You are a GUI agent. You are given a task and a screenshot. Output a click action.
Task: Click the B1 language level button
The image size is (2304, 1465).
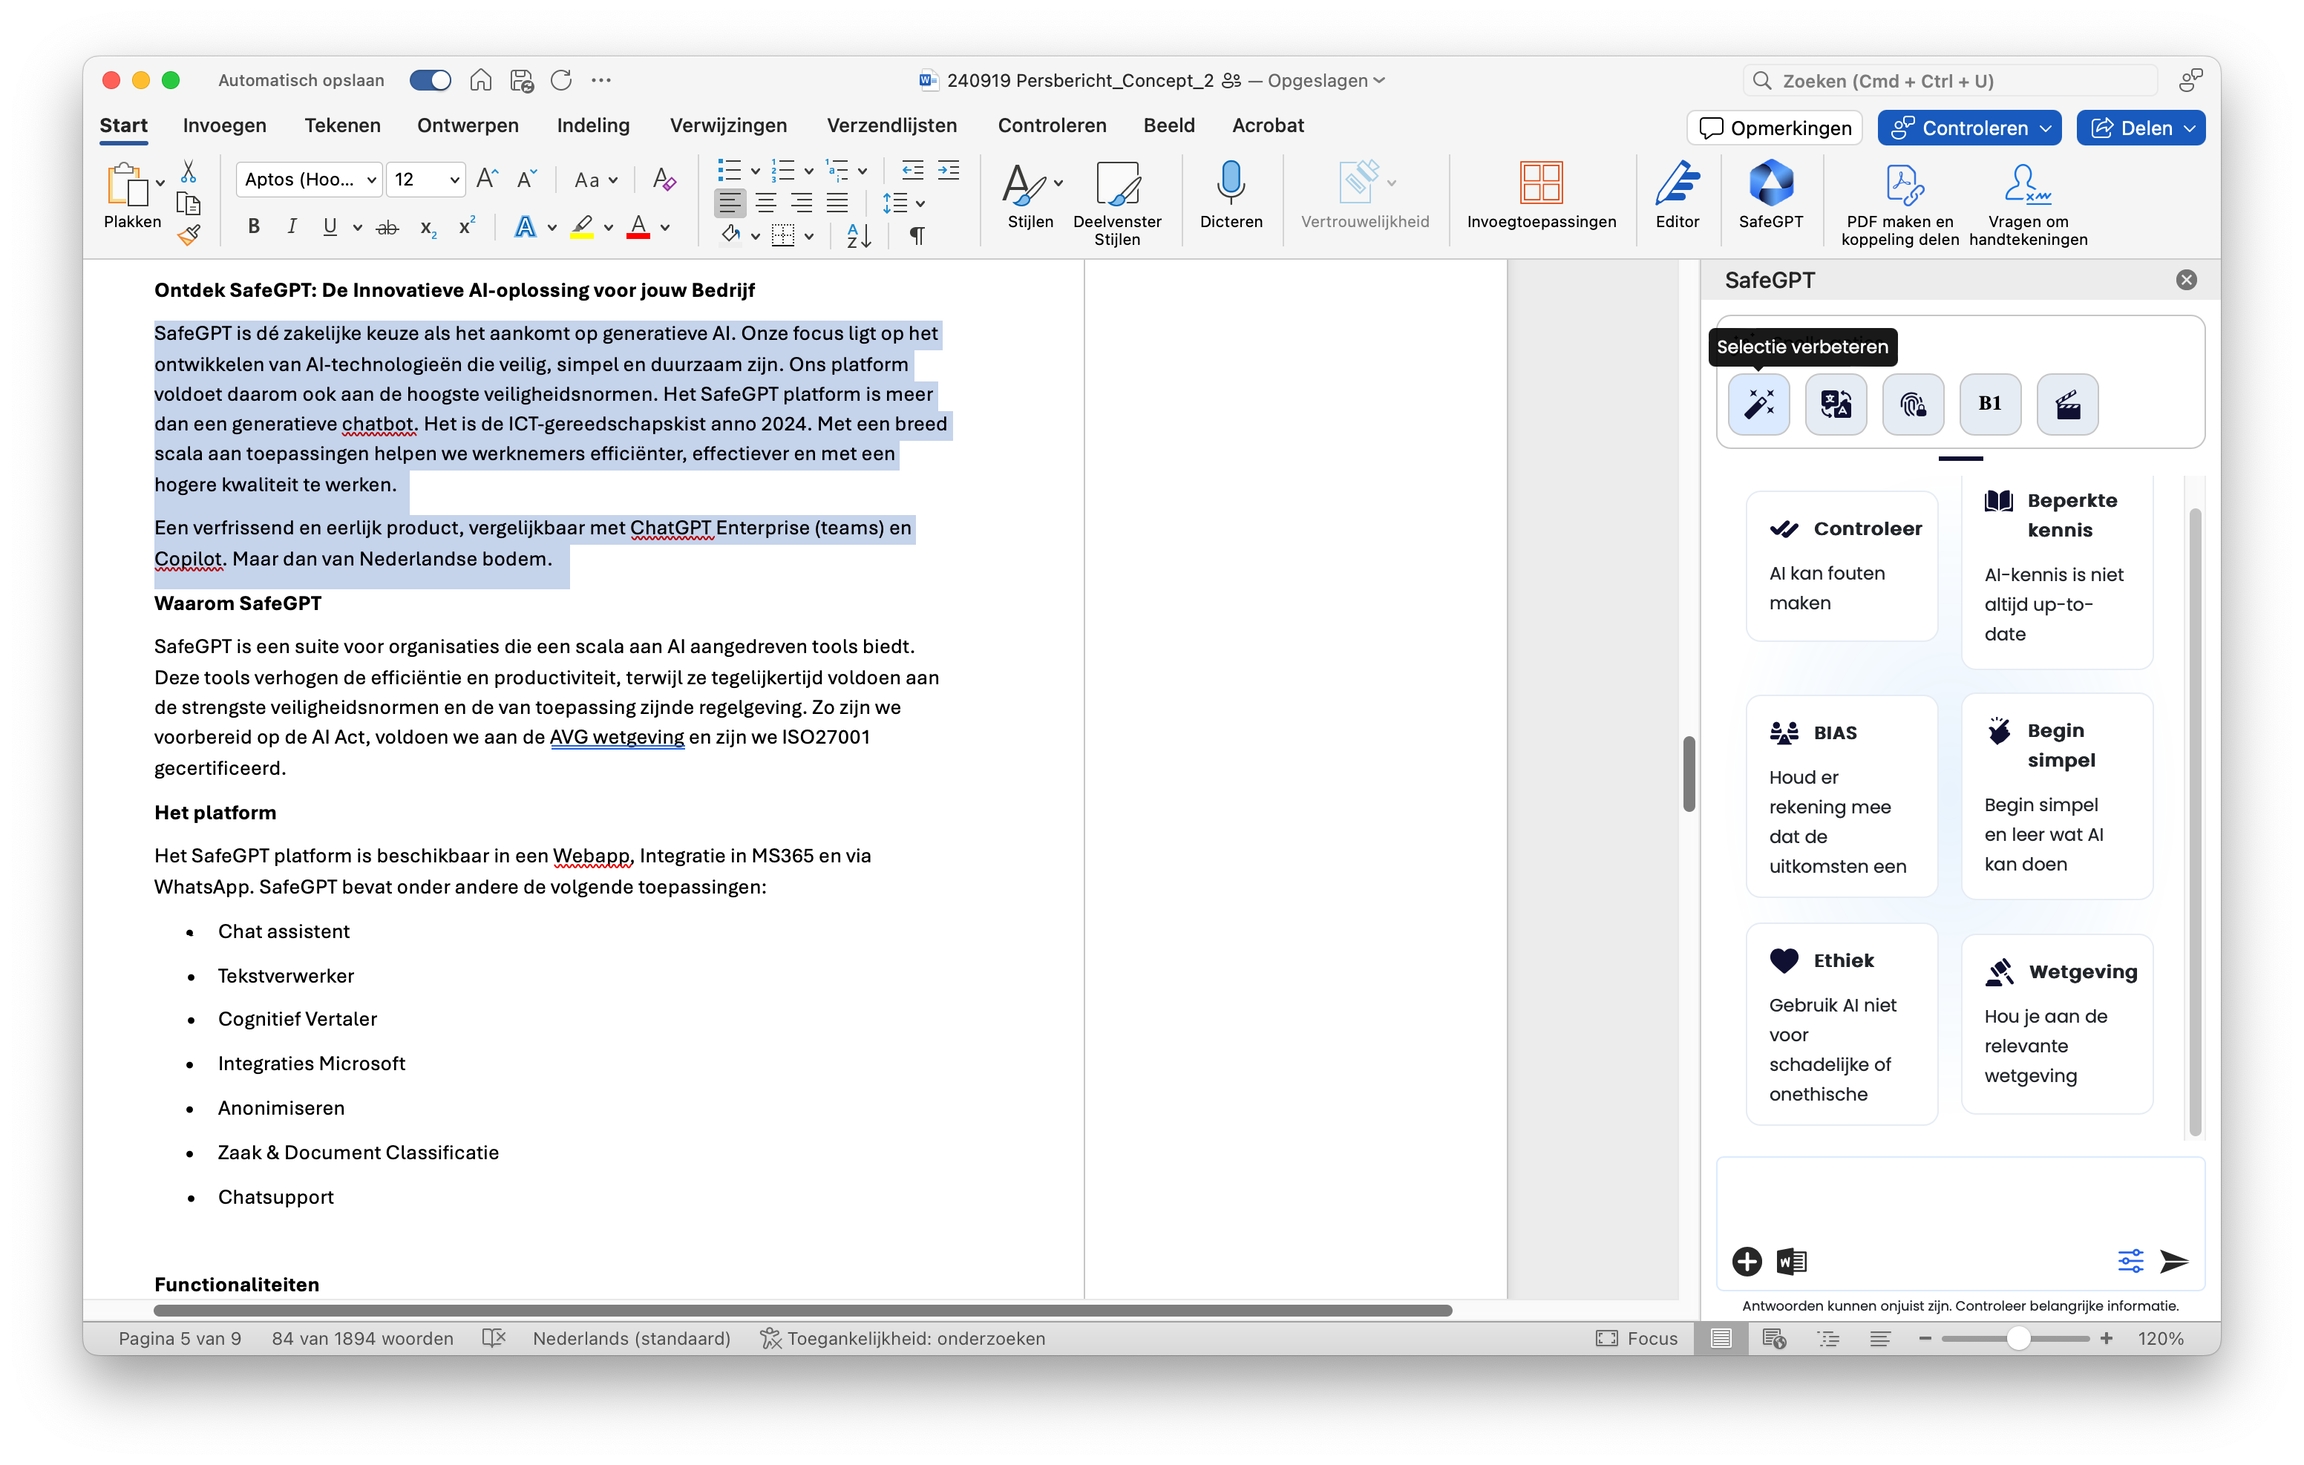coord(1989,404)
